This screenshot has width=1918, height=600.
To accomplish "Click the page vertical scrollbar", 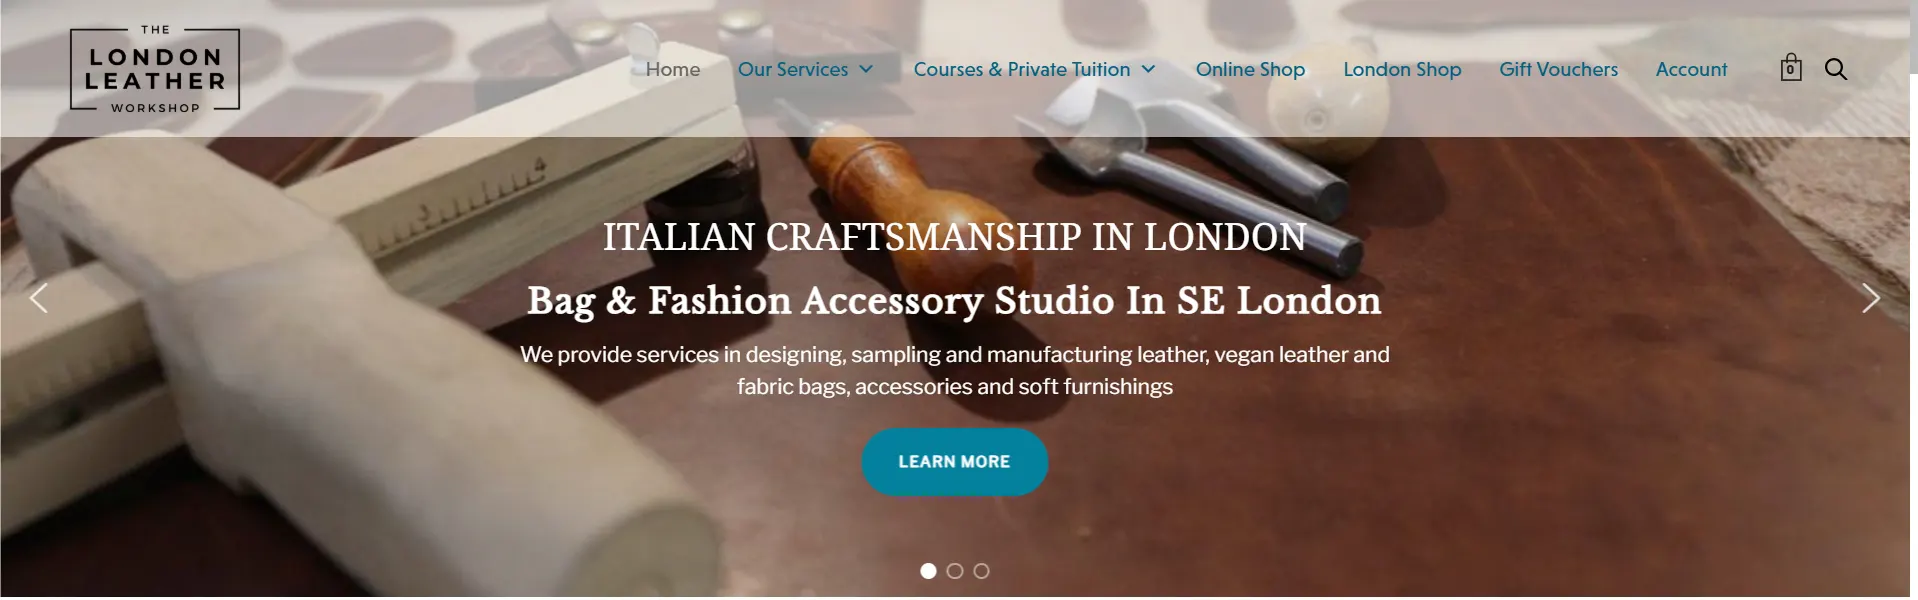I will pos(1913,300).
